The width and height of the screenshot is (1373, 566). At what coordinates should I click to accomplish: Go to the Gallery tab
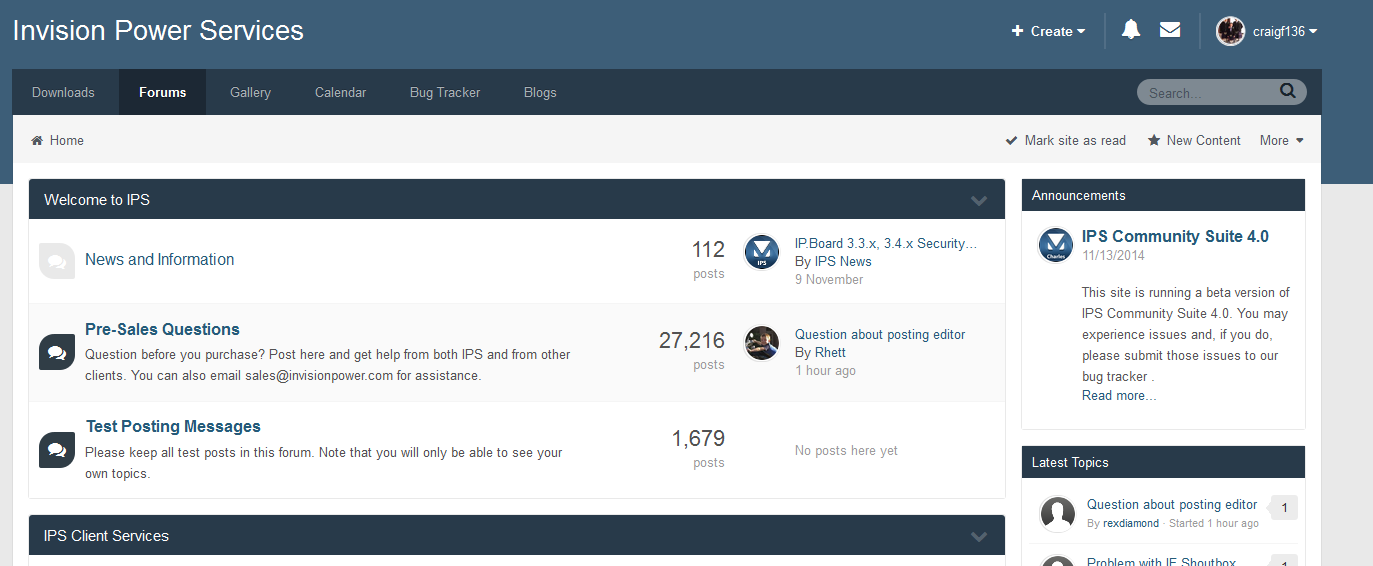[x=250, y=92]
